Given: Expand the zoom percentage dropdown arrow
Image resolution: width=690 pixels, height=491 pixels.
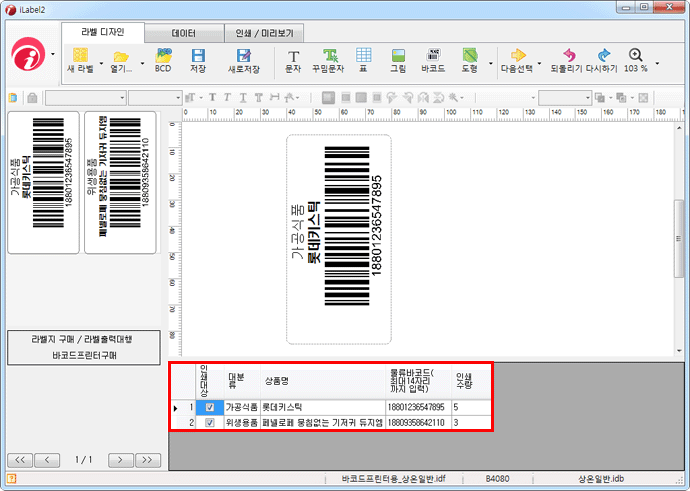Looking at the screenshot, I should 657,63.
